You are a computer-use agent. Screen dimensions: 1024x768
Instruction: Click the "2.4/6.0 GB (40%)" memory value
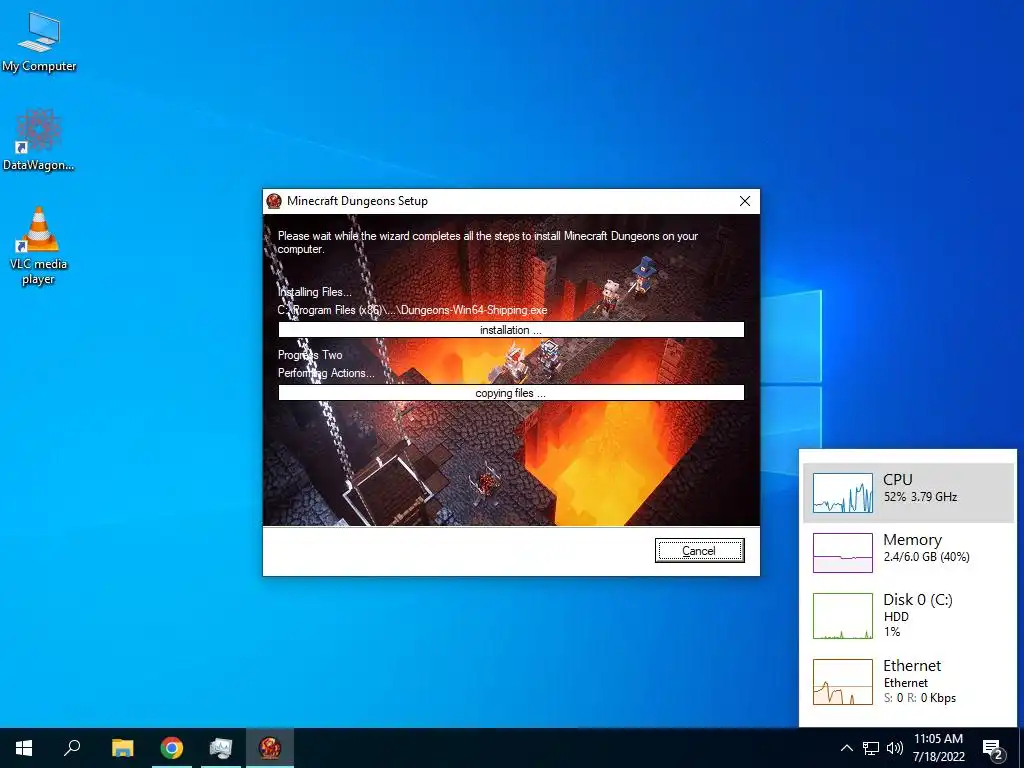[x=927, y=557]
